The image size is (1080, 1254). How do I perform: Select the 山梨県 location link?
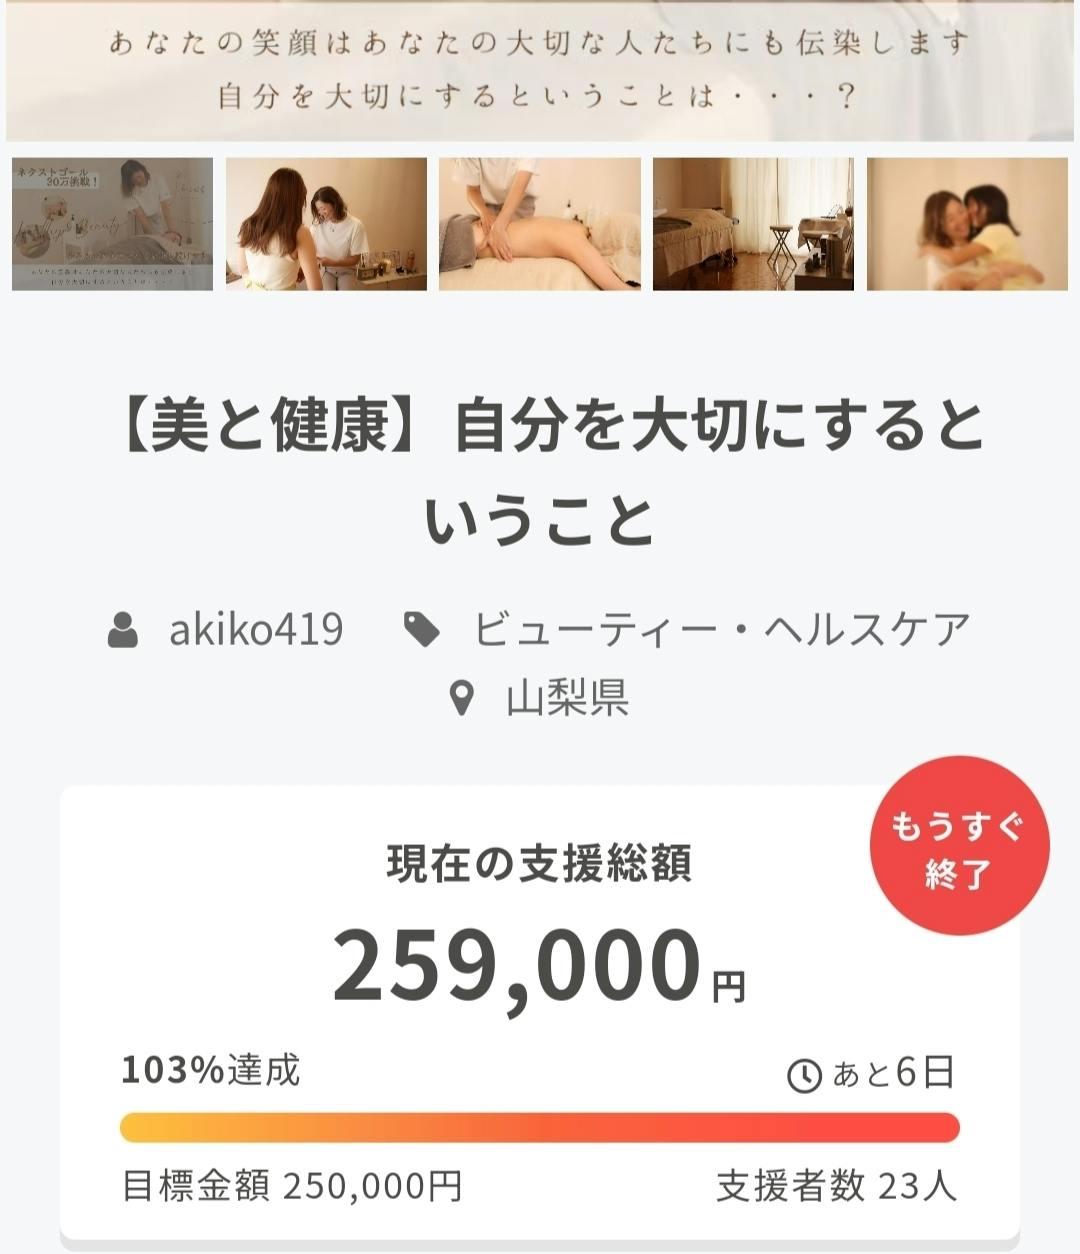567,698
